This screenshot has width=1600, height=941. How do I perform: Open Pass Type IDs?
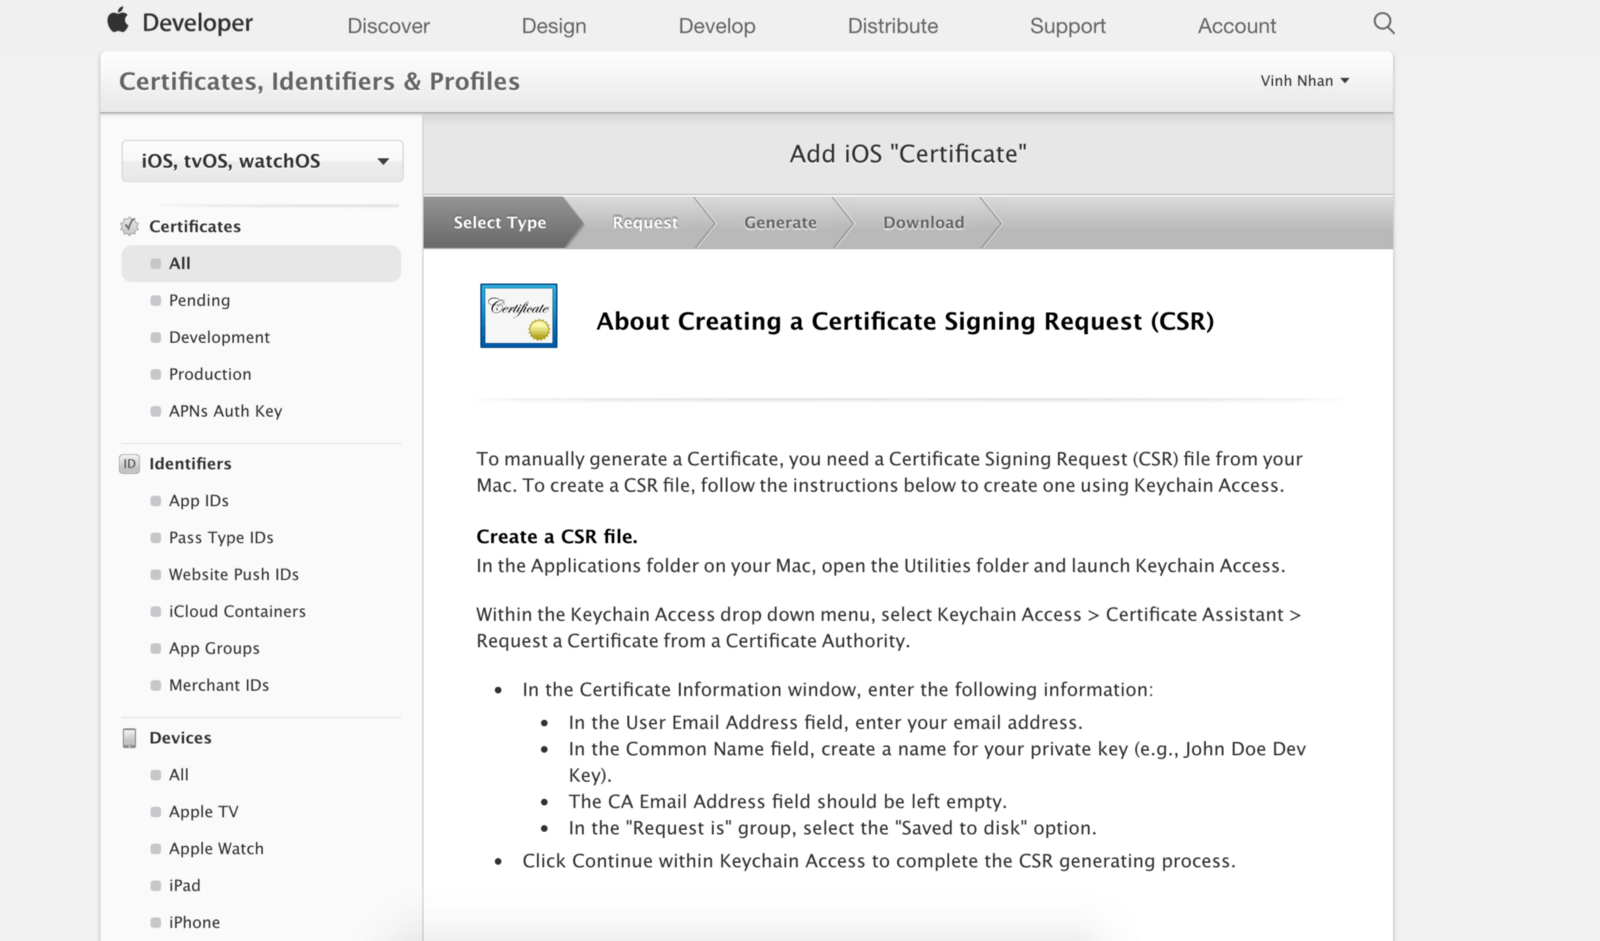click(221, 538)
